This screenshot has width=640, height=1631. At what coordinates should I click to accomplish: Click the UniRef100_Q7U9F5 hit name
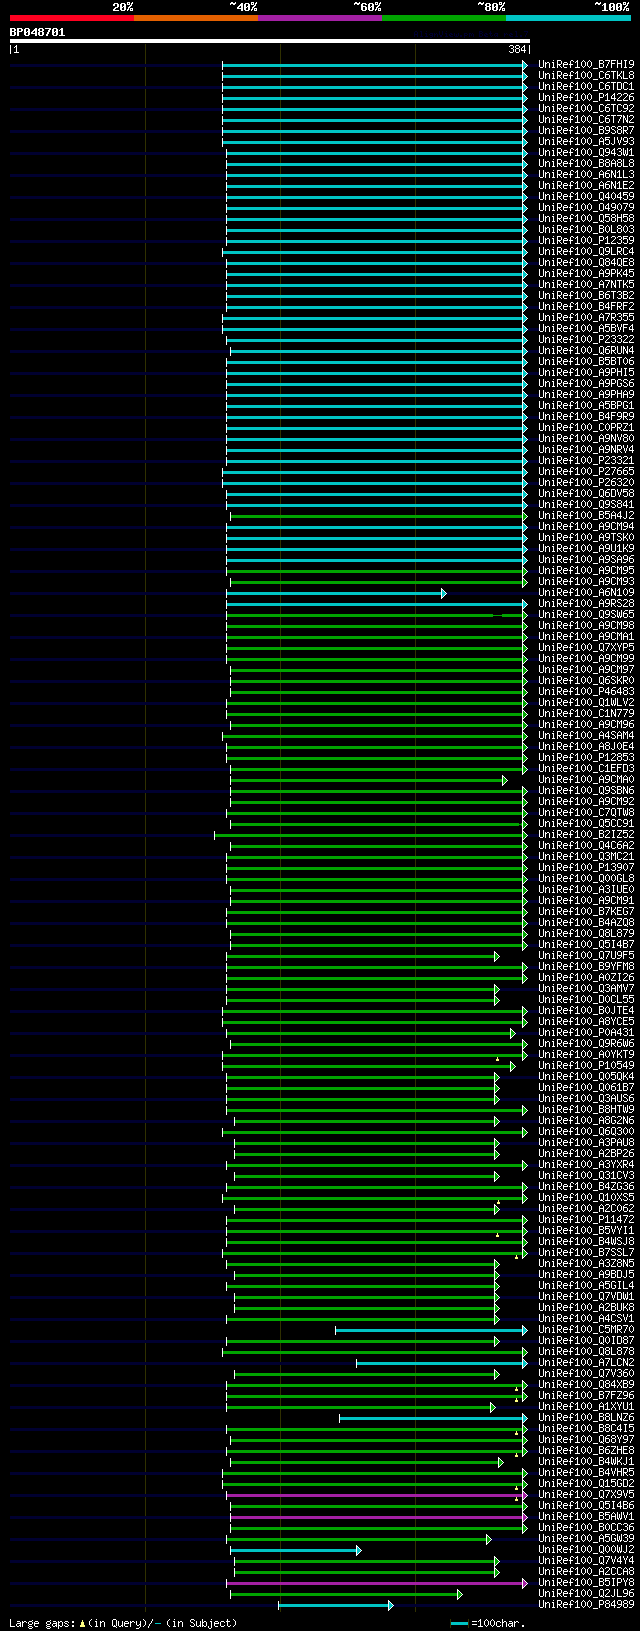tap(586, 955)
